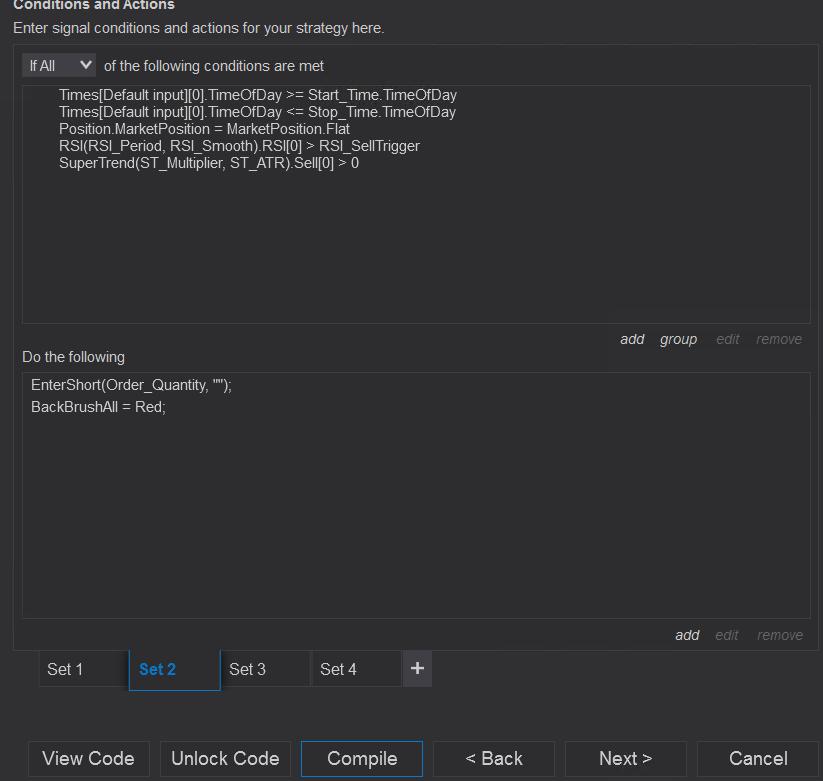The height and width of the screenshot is (781, 823).
Task: Click 'group' to group selected conditions
Action: click(678, 339)
